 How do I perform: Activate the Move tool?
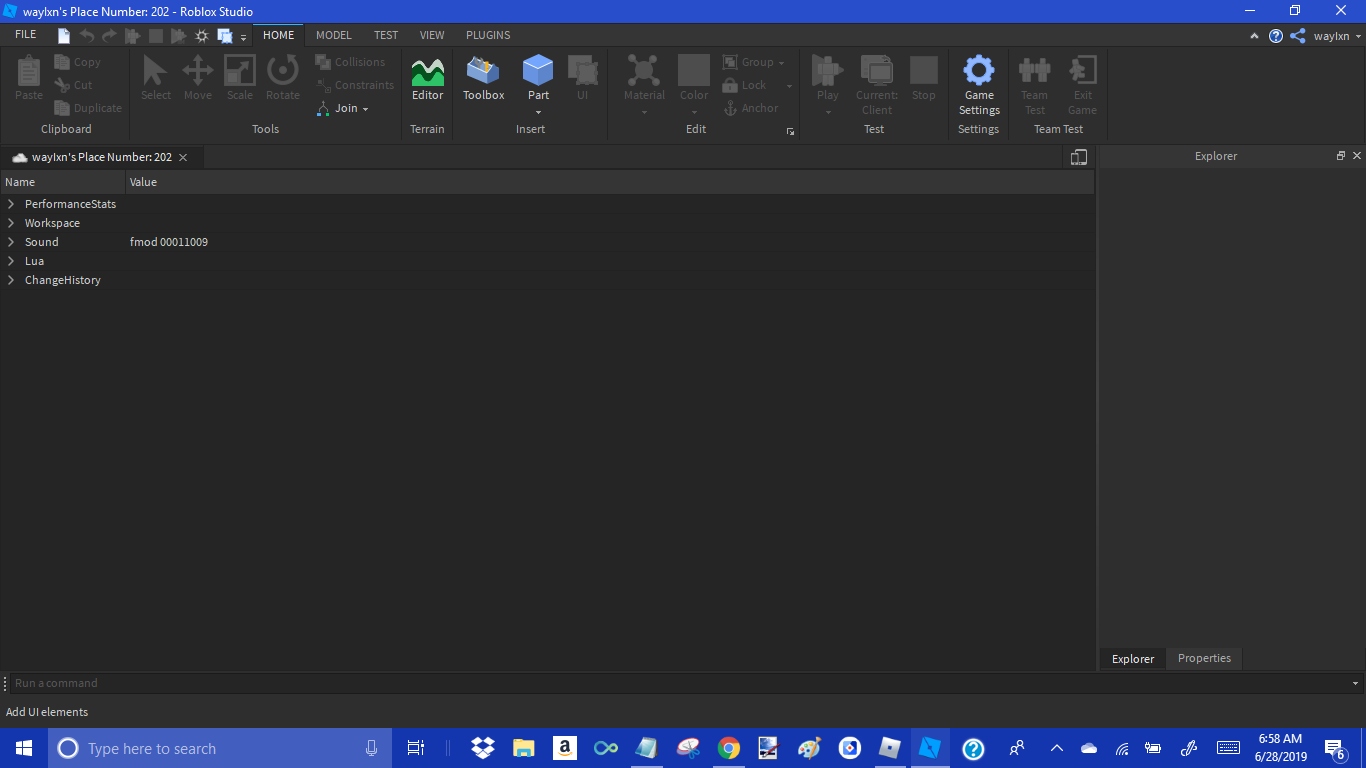[197, 78]
